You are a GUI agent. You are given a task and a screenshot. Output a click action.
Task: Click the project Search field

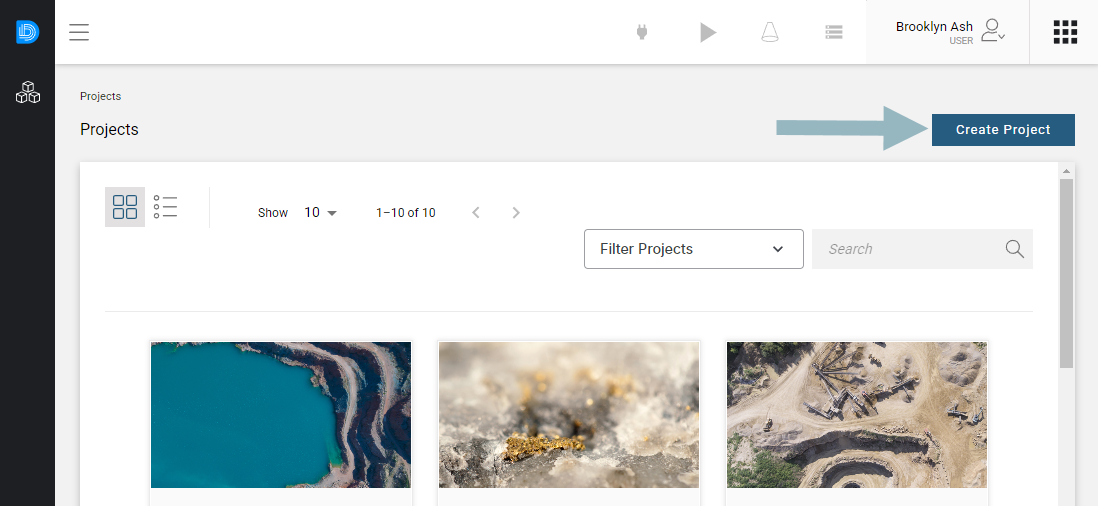pyautogui.click(x=922, y=249)
